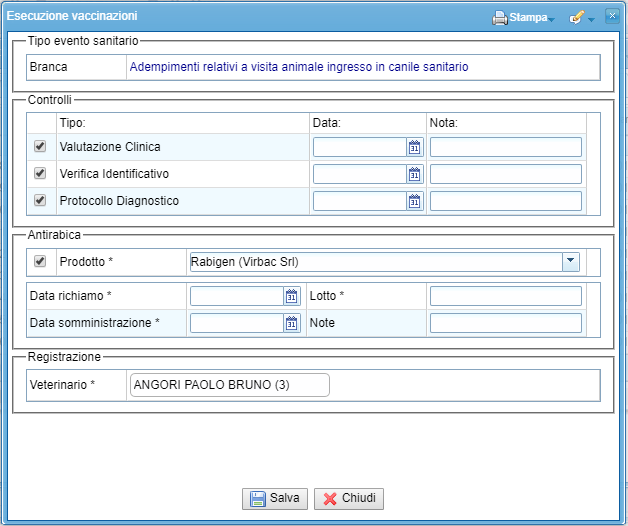This screenshot has width=628, height=526.
Task: Click the Protocollo Diagnostico date field
Action: [x=360, y=201]
